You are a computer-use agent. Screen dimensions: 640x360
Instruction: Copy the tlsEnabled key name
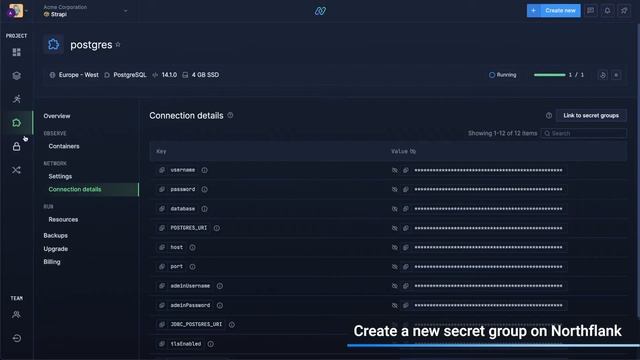(162, 344)
